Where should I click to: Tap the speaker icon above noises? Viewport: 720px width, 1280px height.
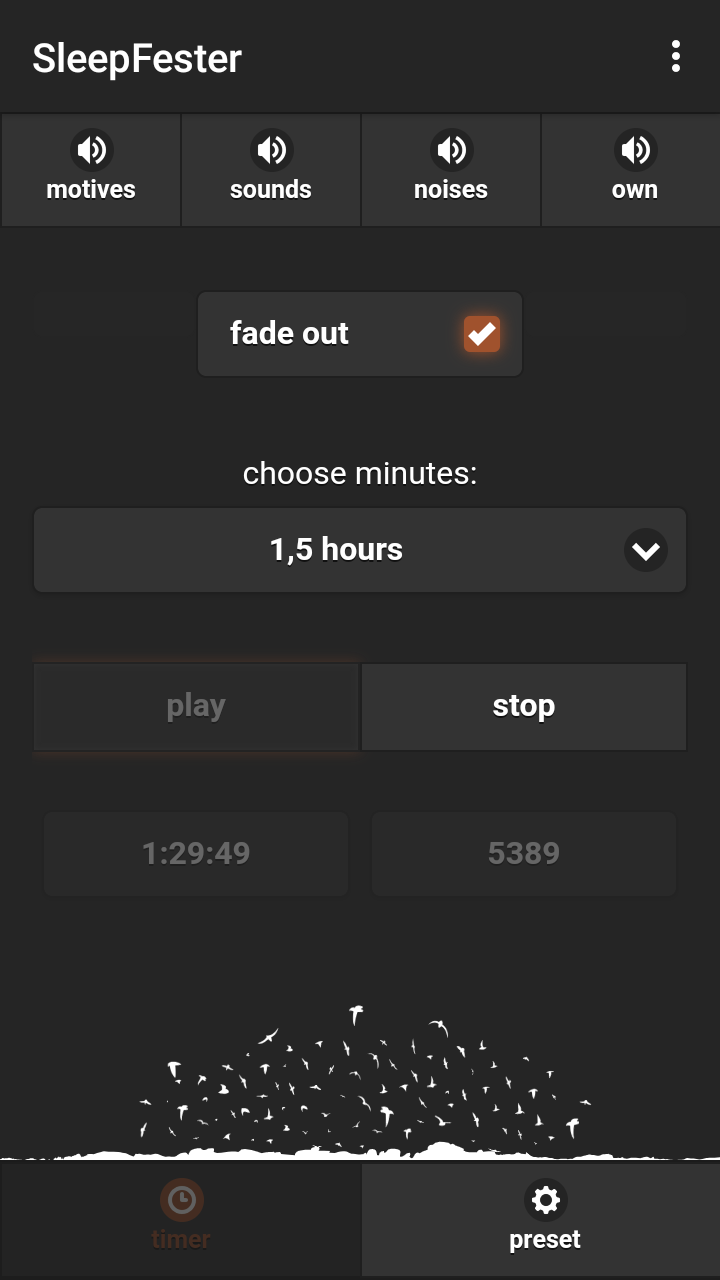point(451,150)
